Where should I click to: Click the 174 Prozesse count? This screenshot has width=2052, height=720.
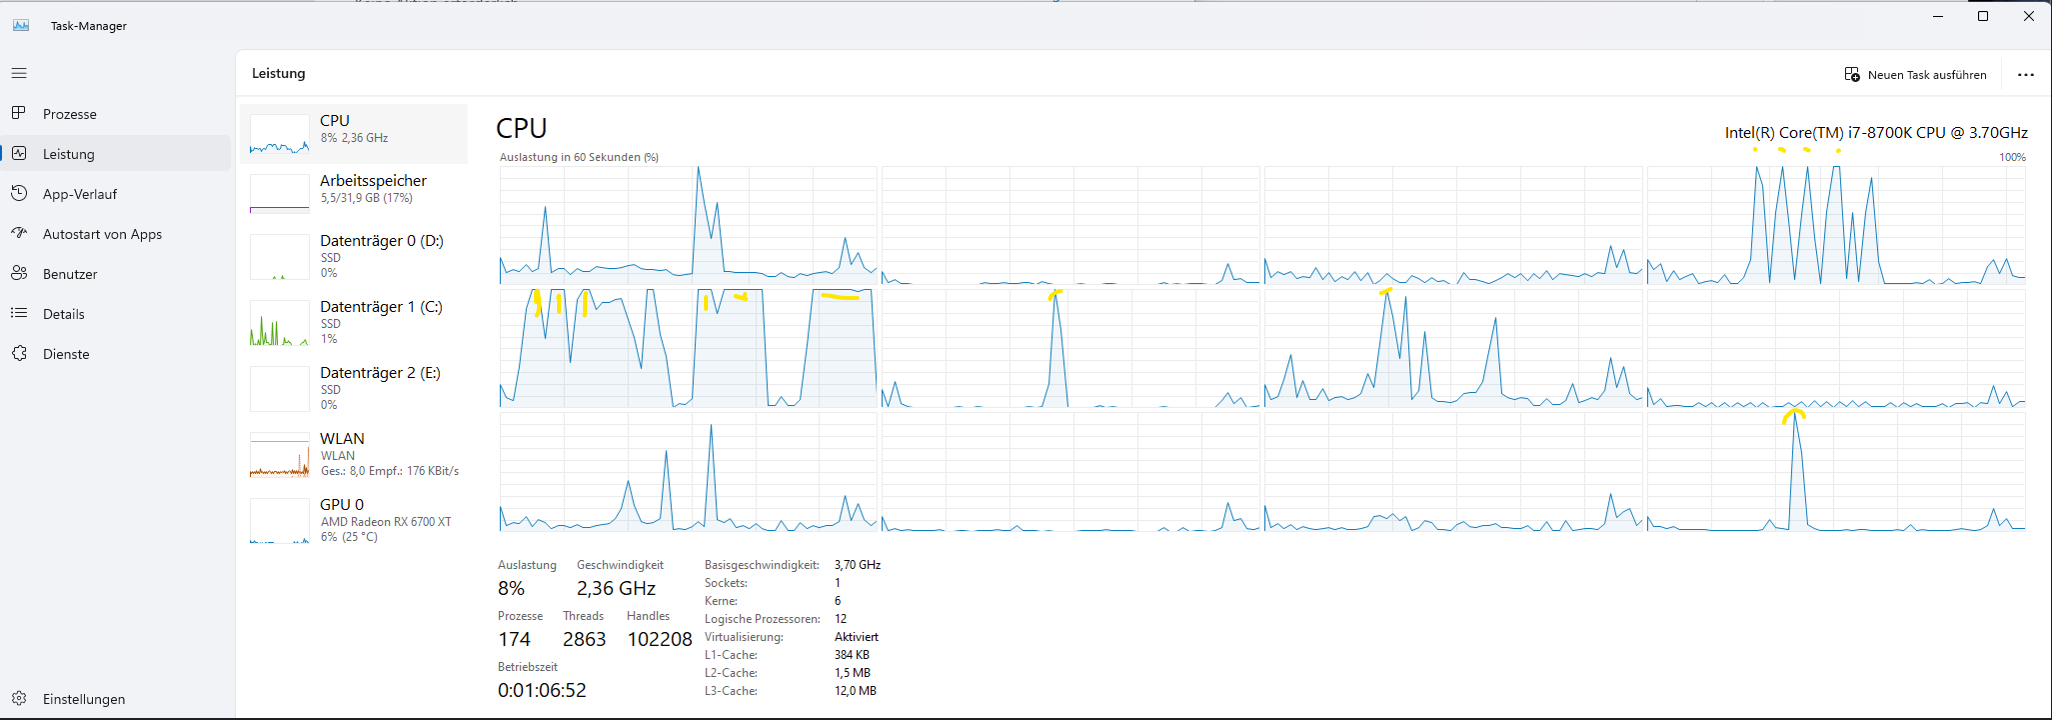coord(514,639)
